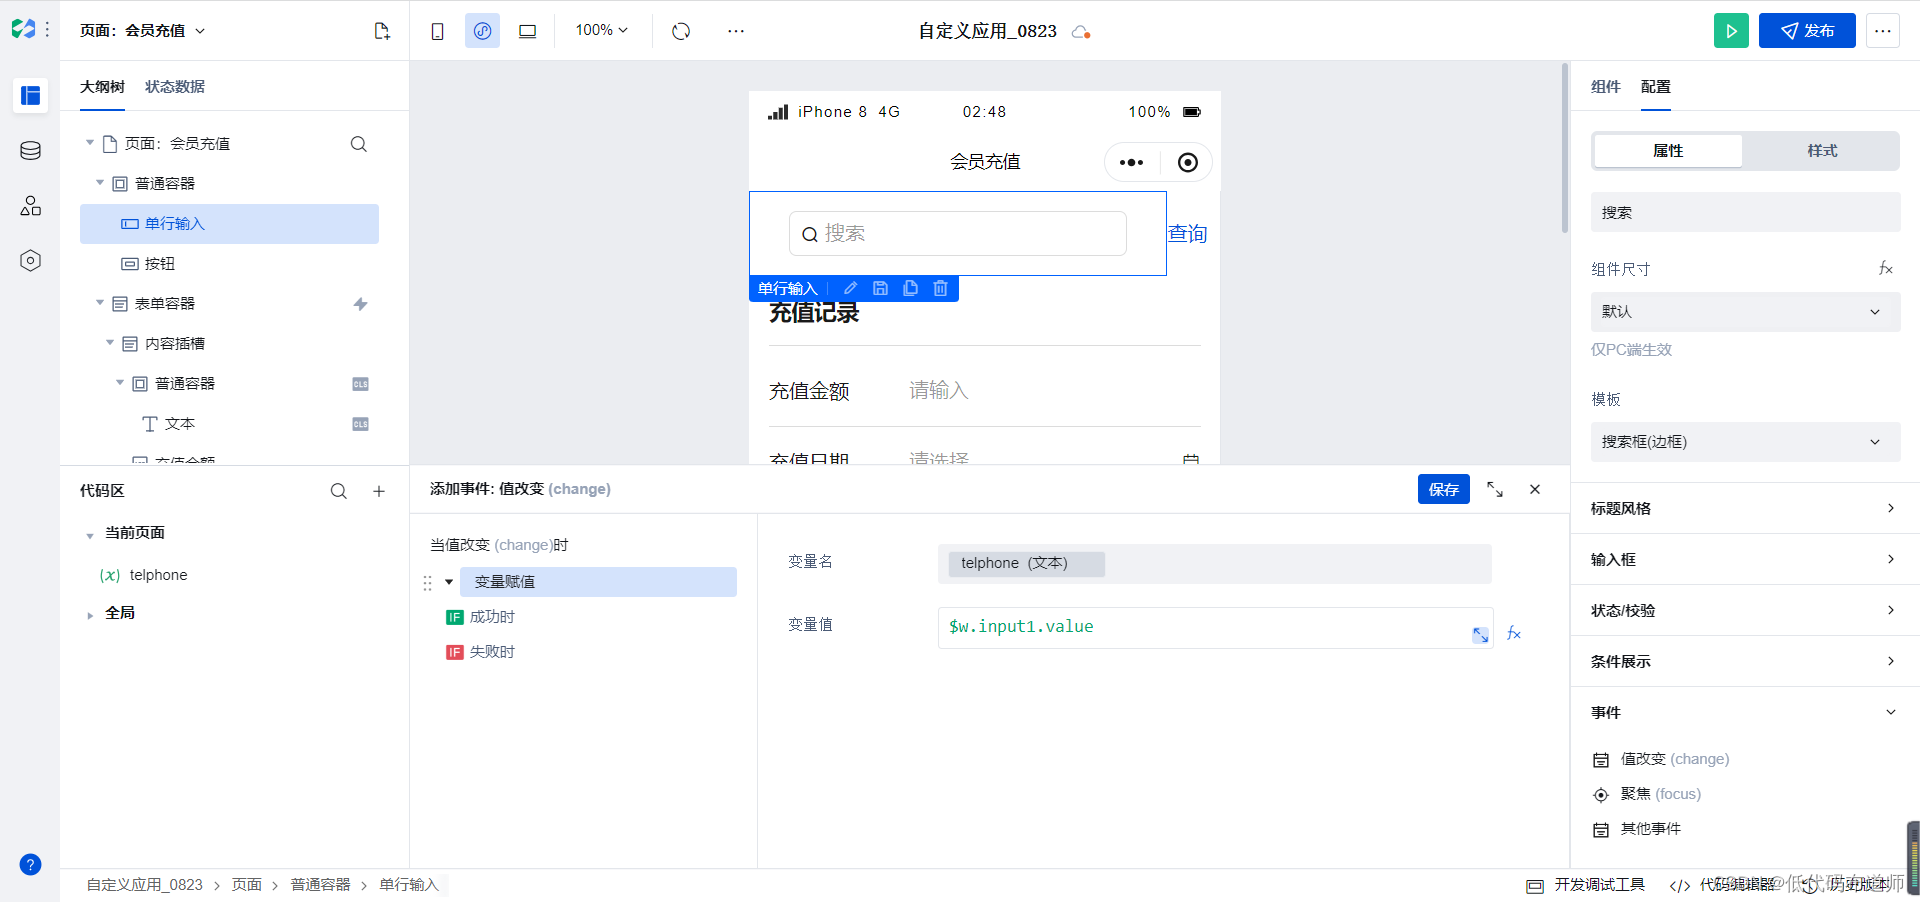Expand the 标题风格 section
This screenshot has height=902, width=1920.
click(x=1745, y=508)
